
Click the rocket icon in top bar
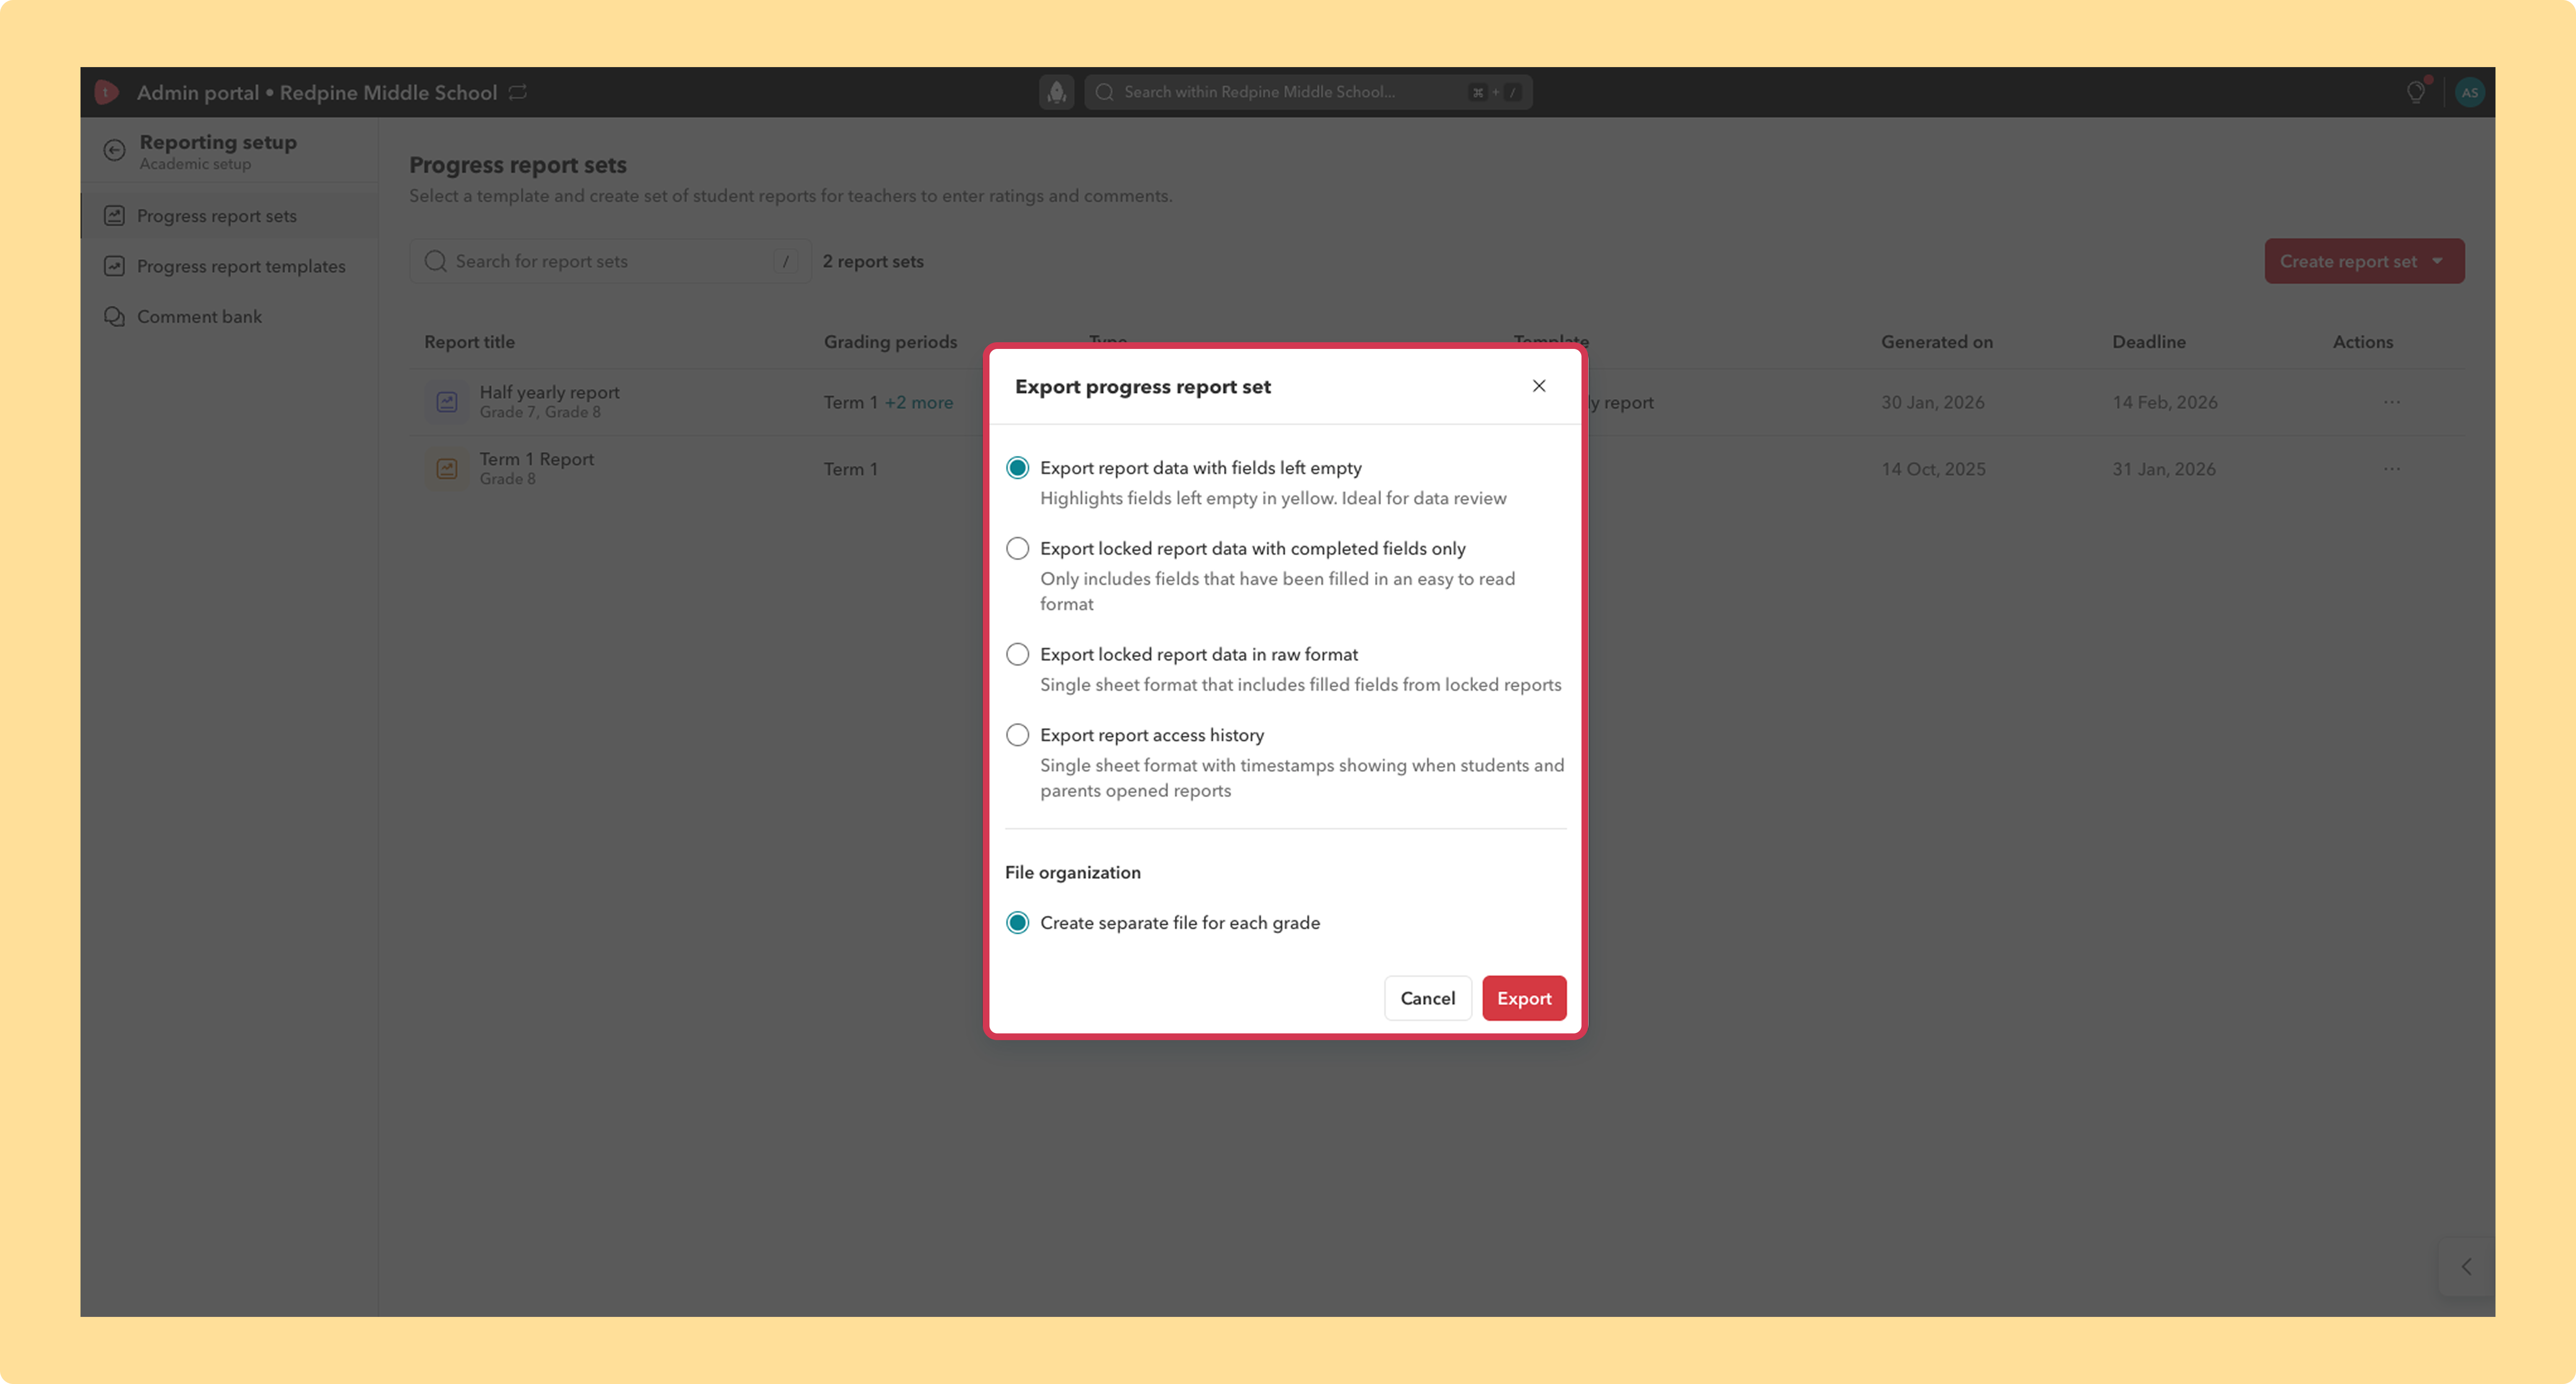pyautogui.click(x=1056, y=92)
